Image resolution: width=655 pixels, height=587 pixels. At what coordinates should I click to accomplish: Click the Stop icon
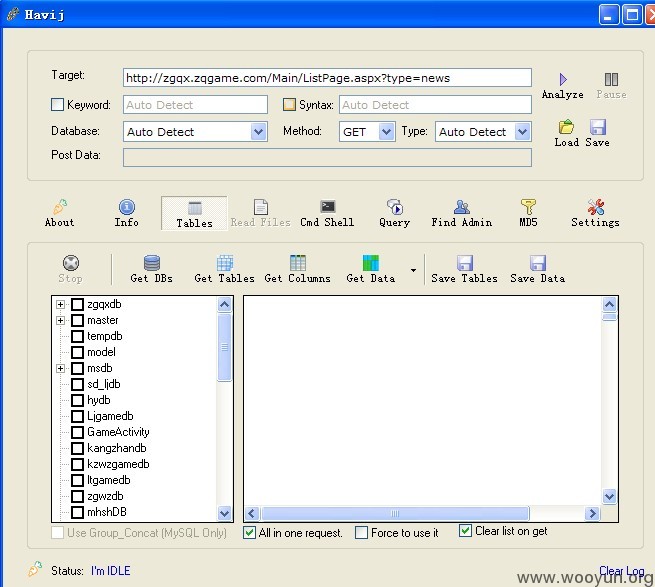(x=71, y=263)
